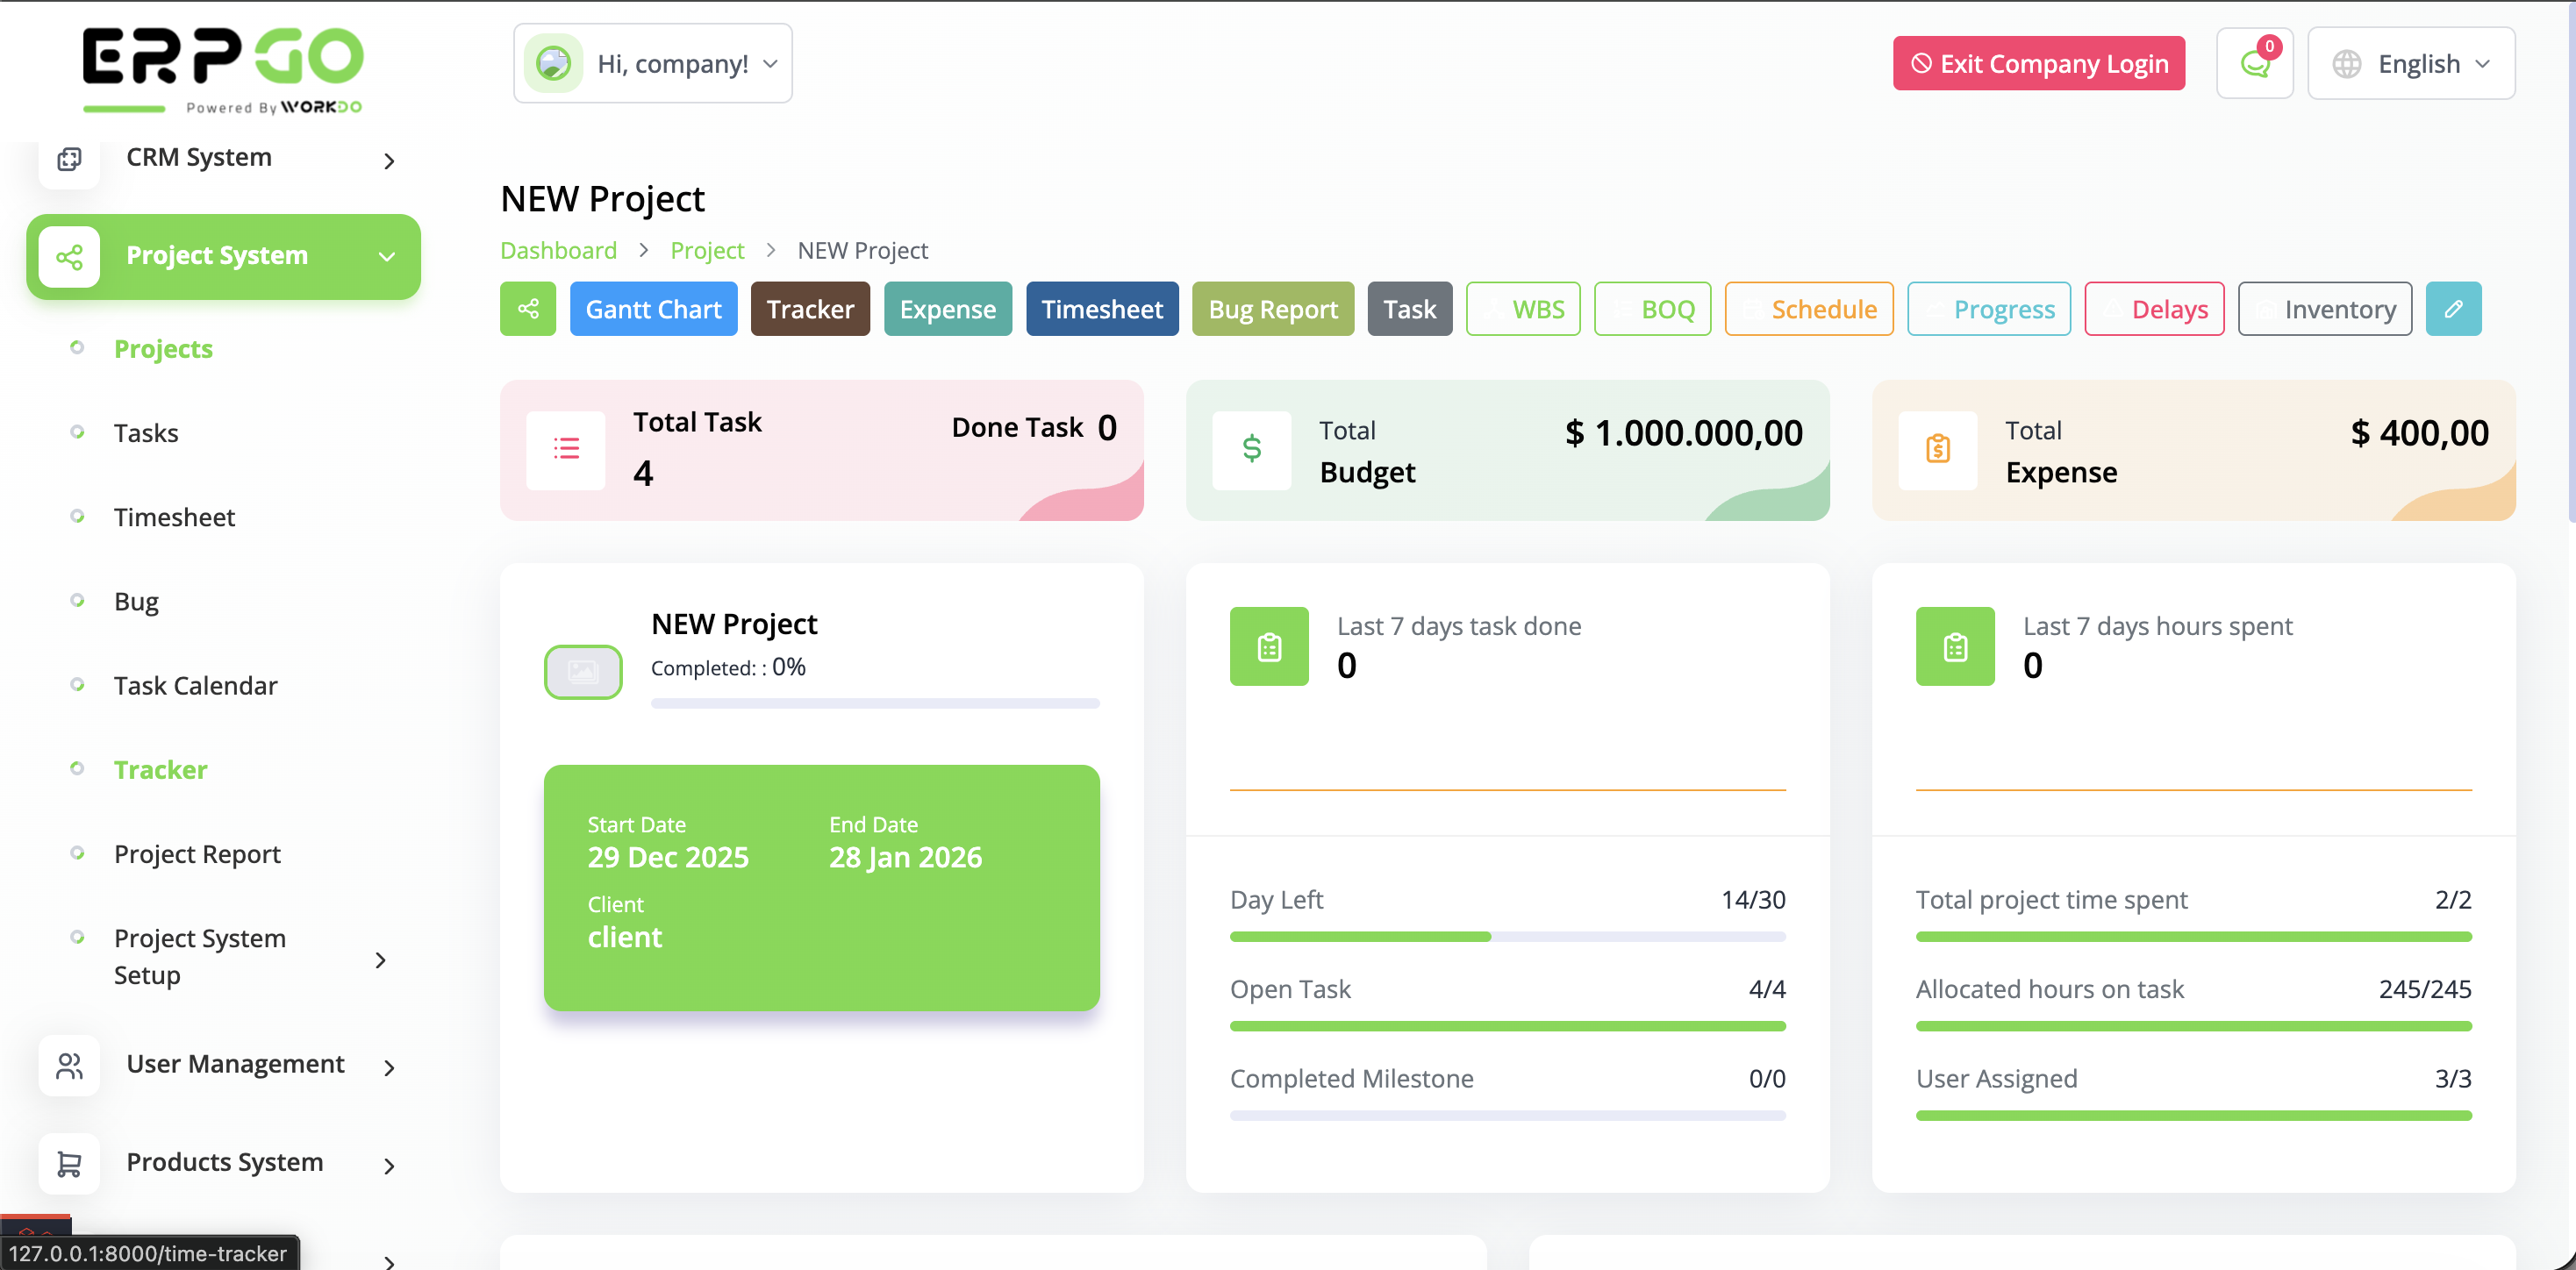Expand the CRM System menu chevron
Screen dimensions: 2576x1270
(389, 161)
